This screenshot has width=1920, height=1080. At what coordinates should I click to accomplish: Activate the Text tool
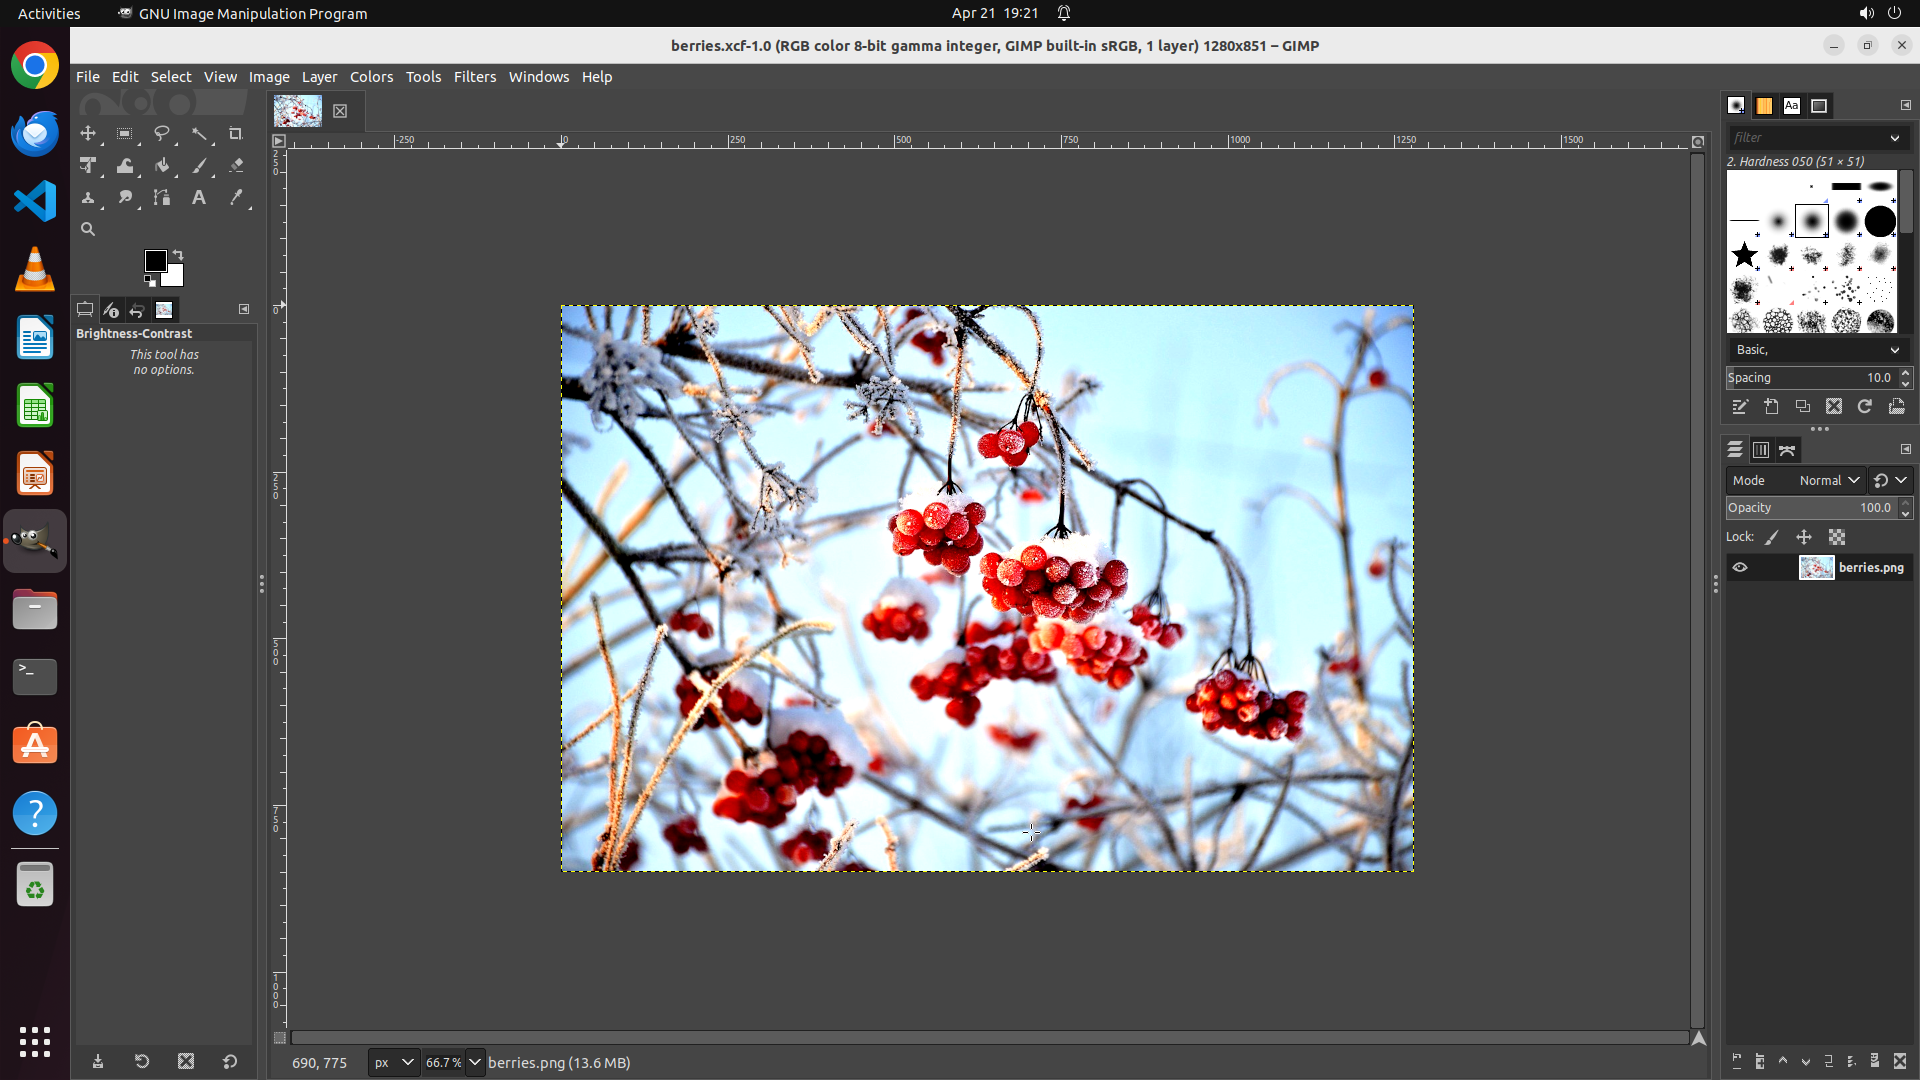(x=199, y=198)
